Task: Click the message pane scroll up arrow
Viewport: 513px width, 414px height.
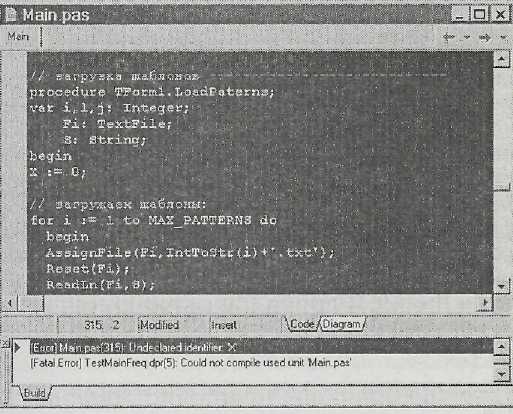Action: pos(502,347)
